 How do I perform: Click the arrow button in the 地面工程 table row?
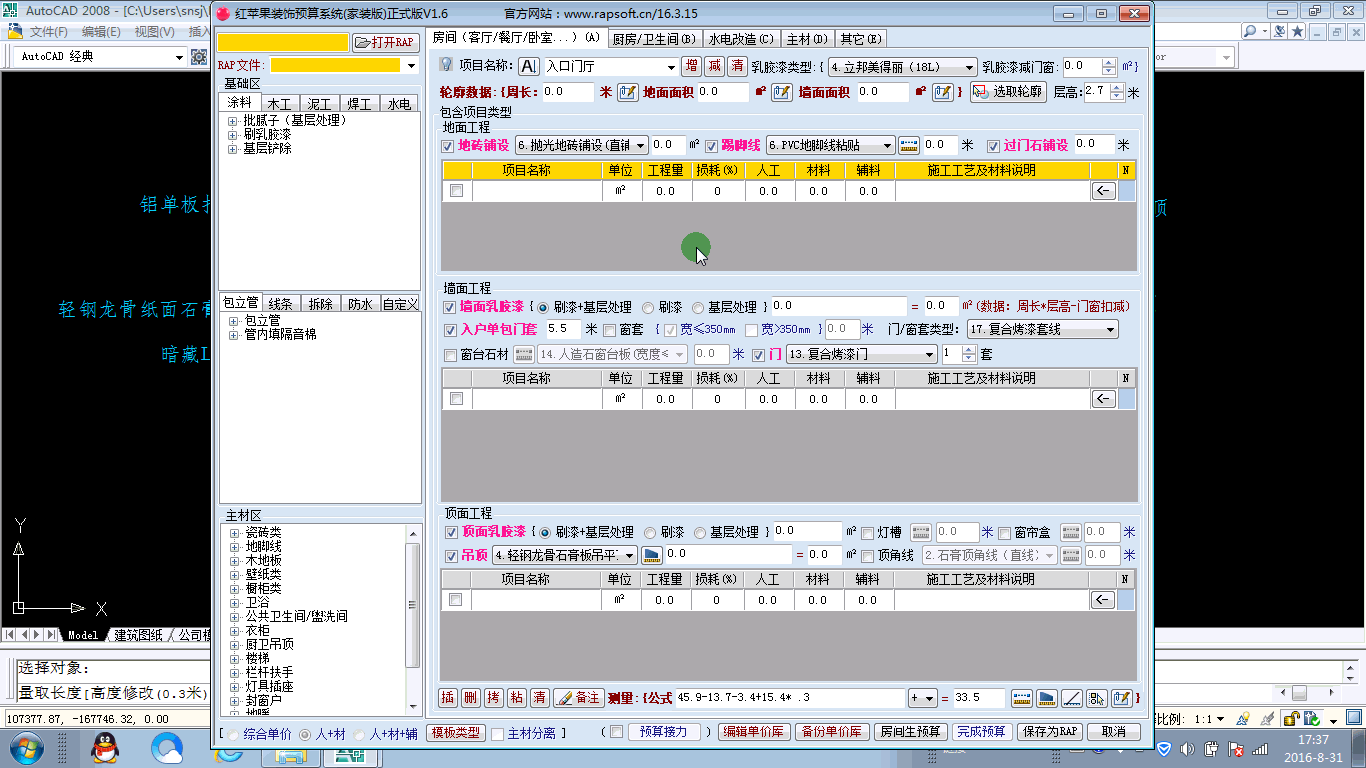1103,191
